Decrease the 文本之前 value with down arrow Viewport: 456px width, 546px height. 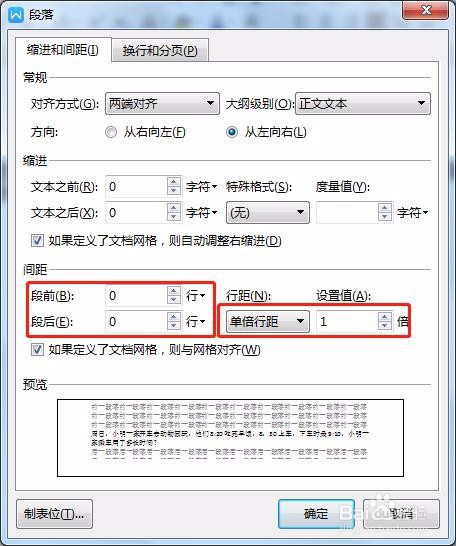(x=174, y=191)
